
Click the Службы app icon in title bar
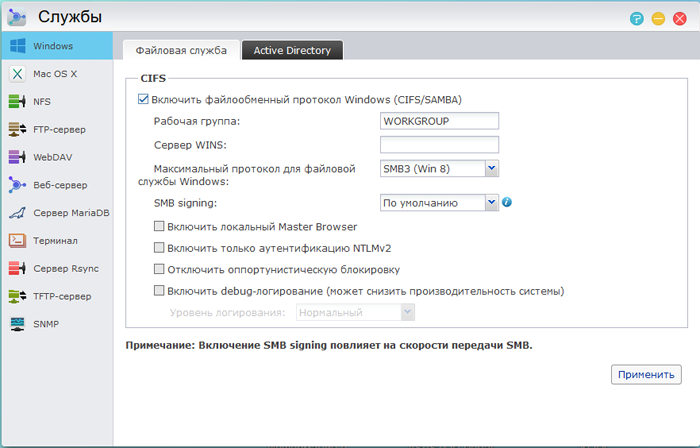[17, 17]
